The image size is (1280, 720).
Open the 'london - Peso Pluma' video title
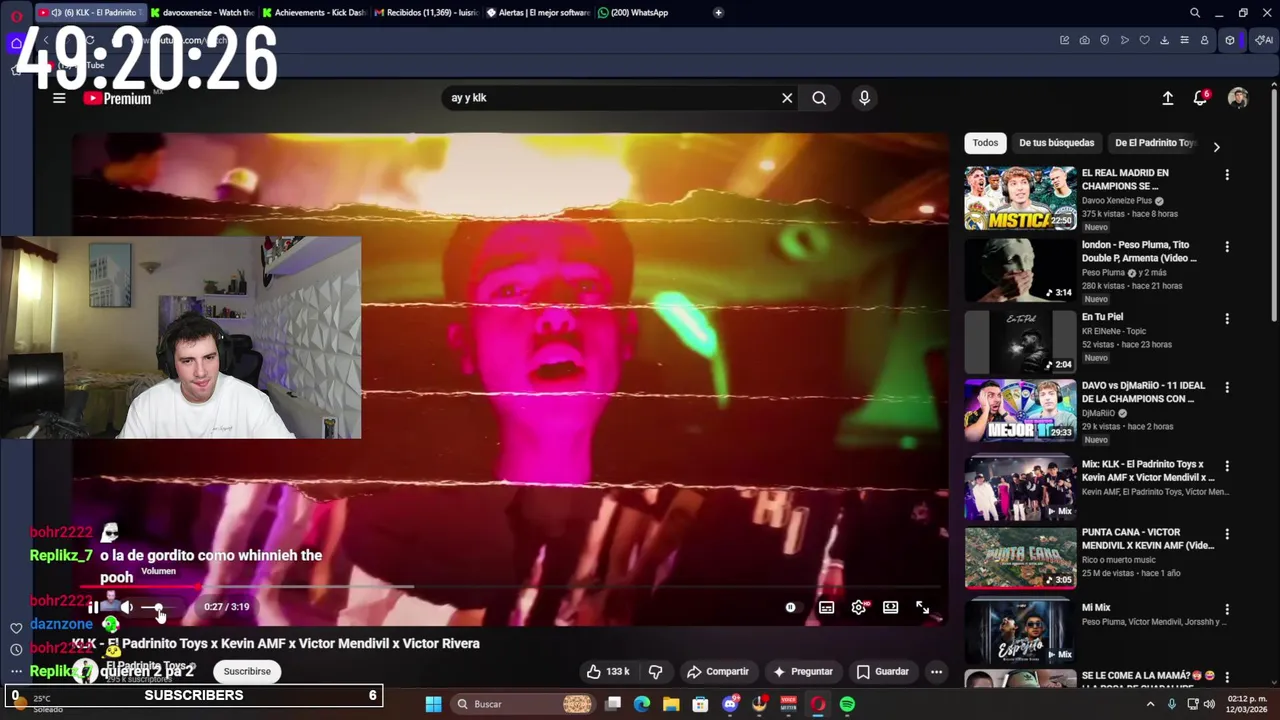[1139, 252]
